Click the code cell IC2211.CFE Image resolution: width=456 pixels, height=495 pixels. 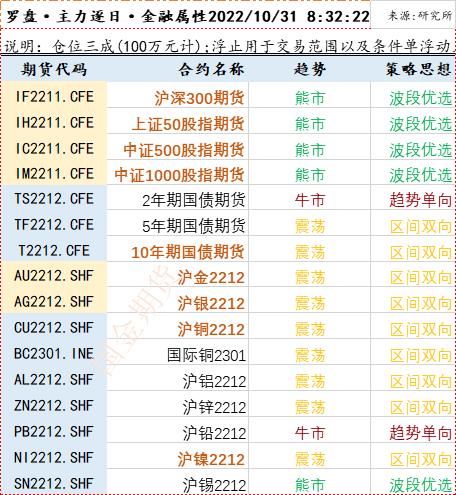[x=55, y=149]
